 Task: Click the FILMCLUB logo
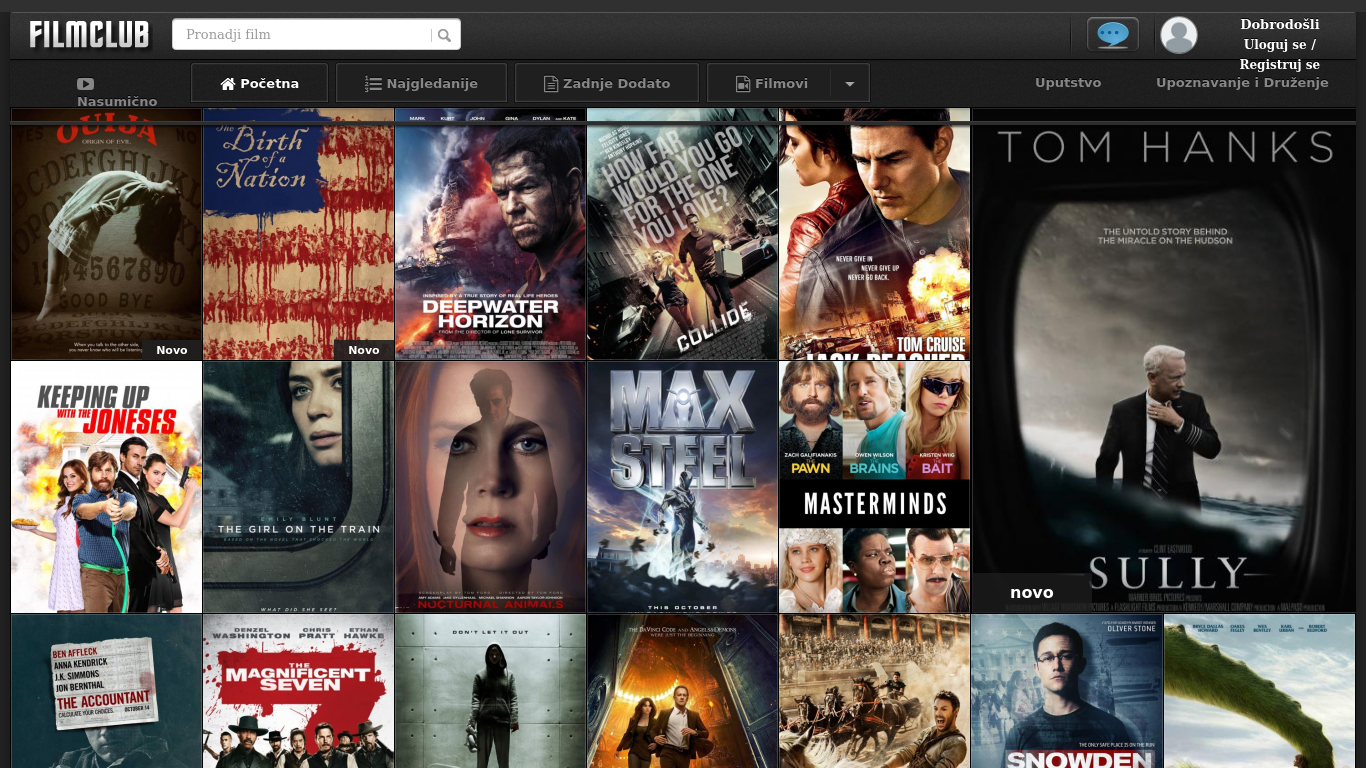pyautogui.click(x=90, y=35)
